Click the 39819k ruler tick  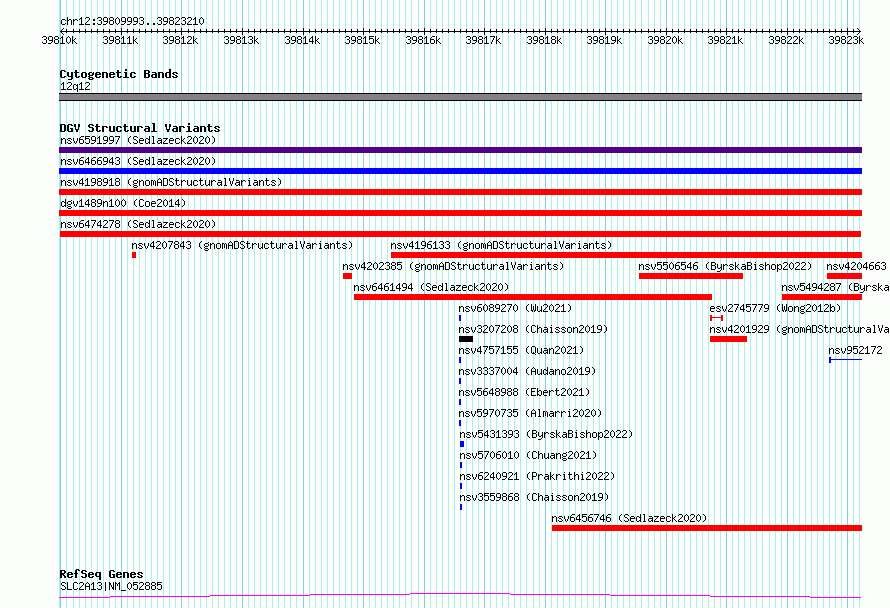(x=604, y=40)
